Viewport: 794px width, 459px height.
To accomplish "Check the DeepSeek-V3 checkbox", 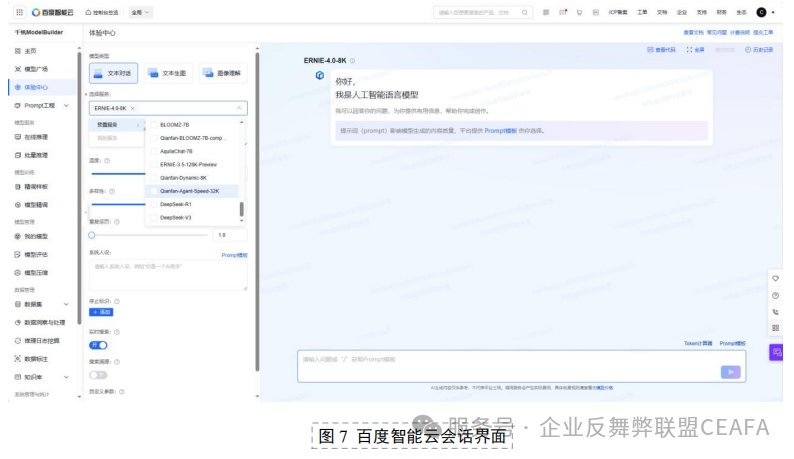I will 154,217.
